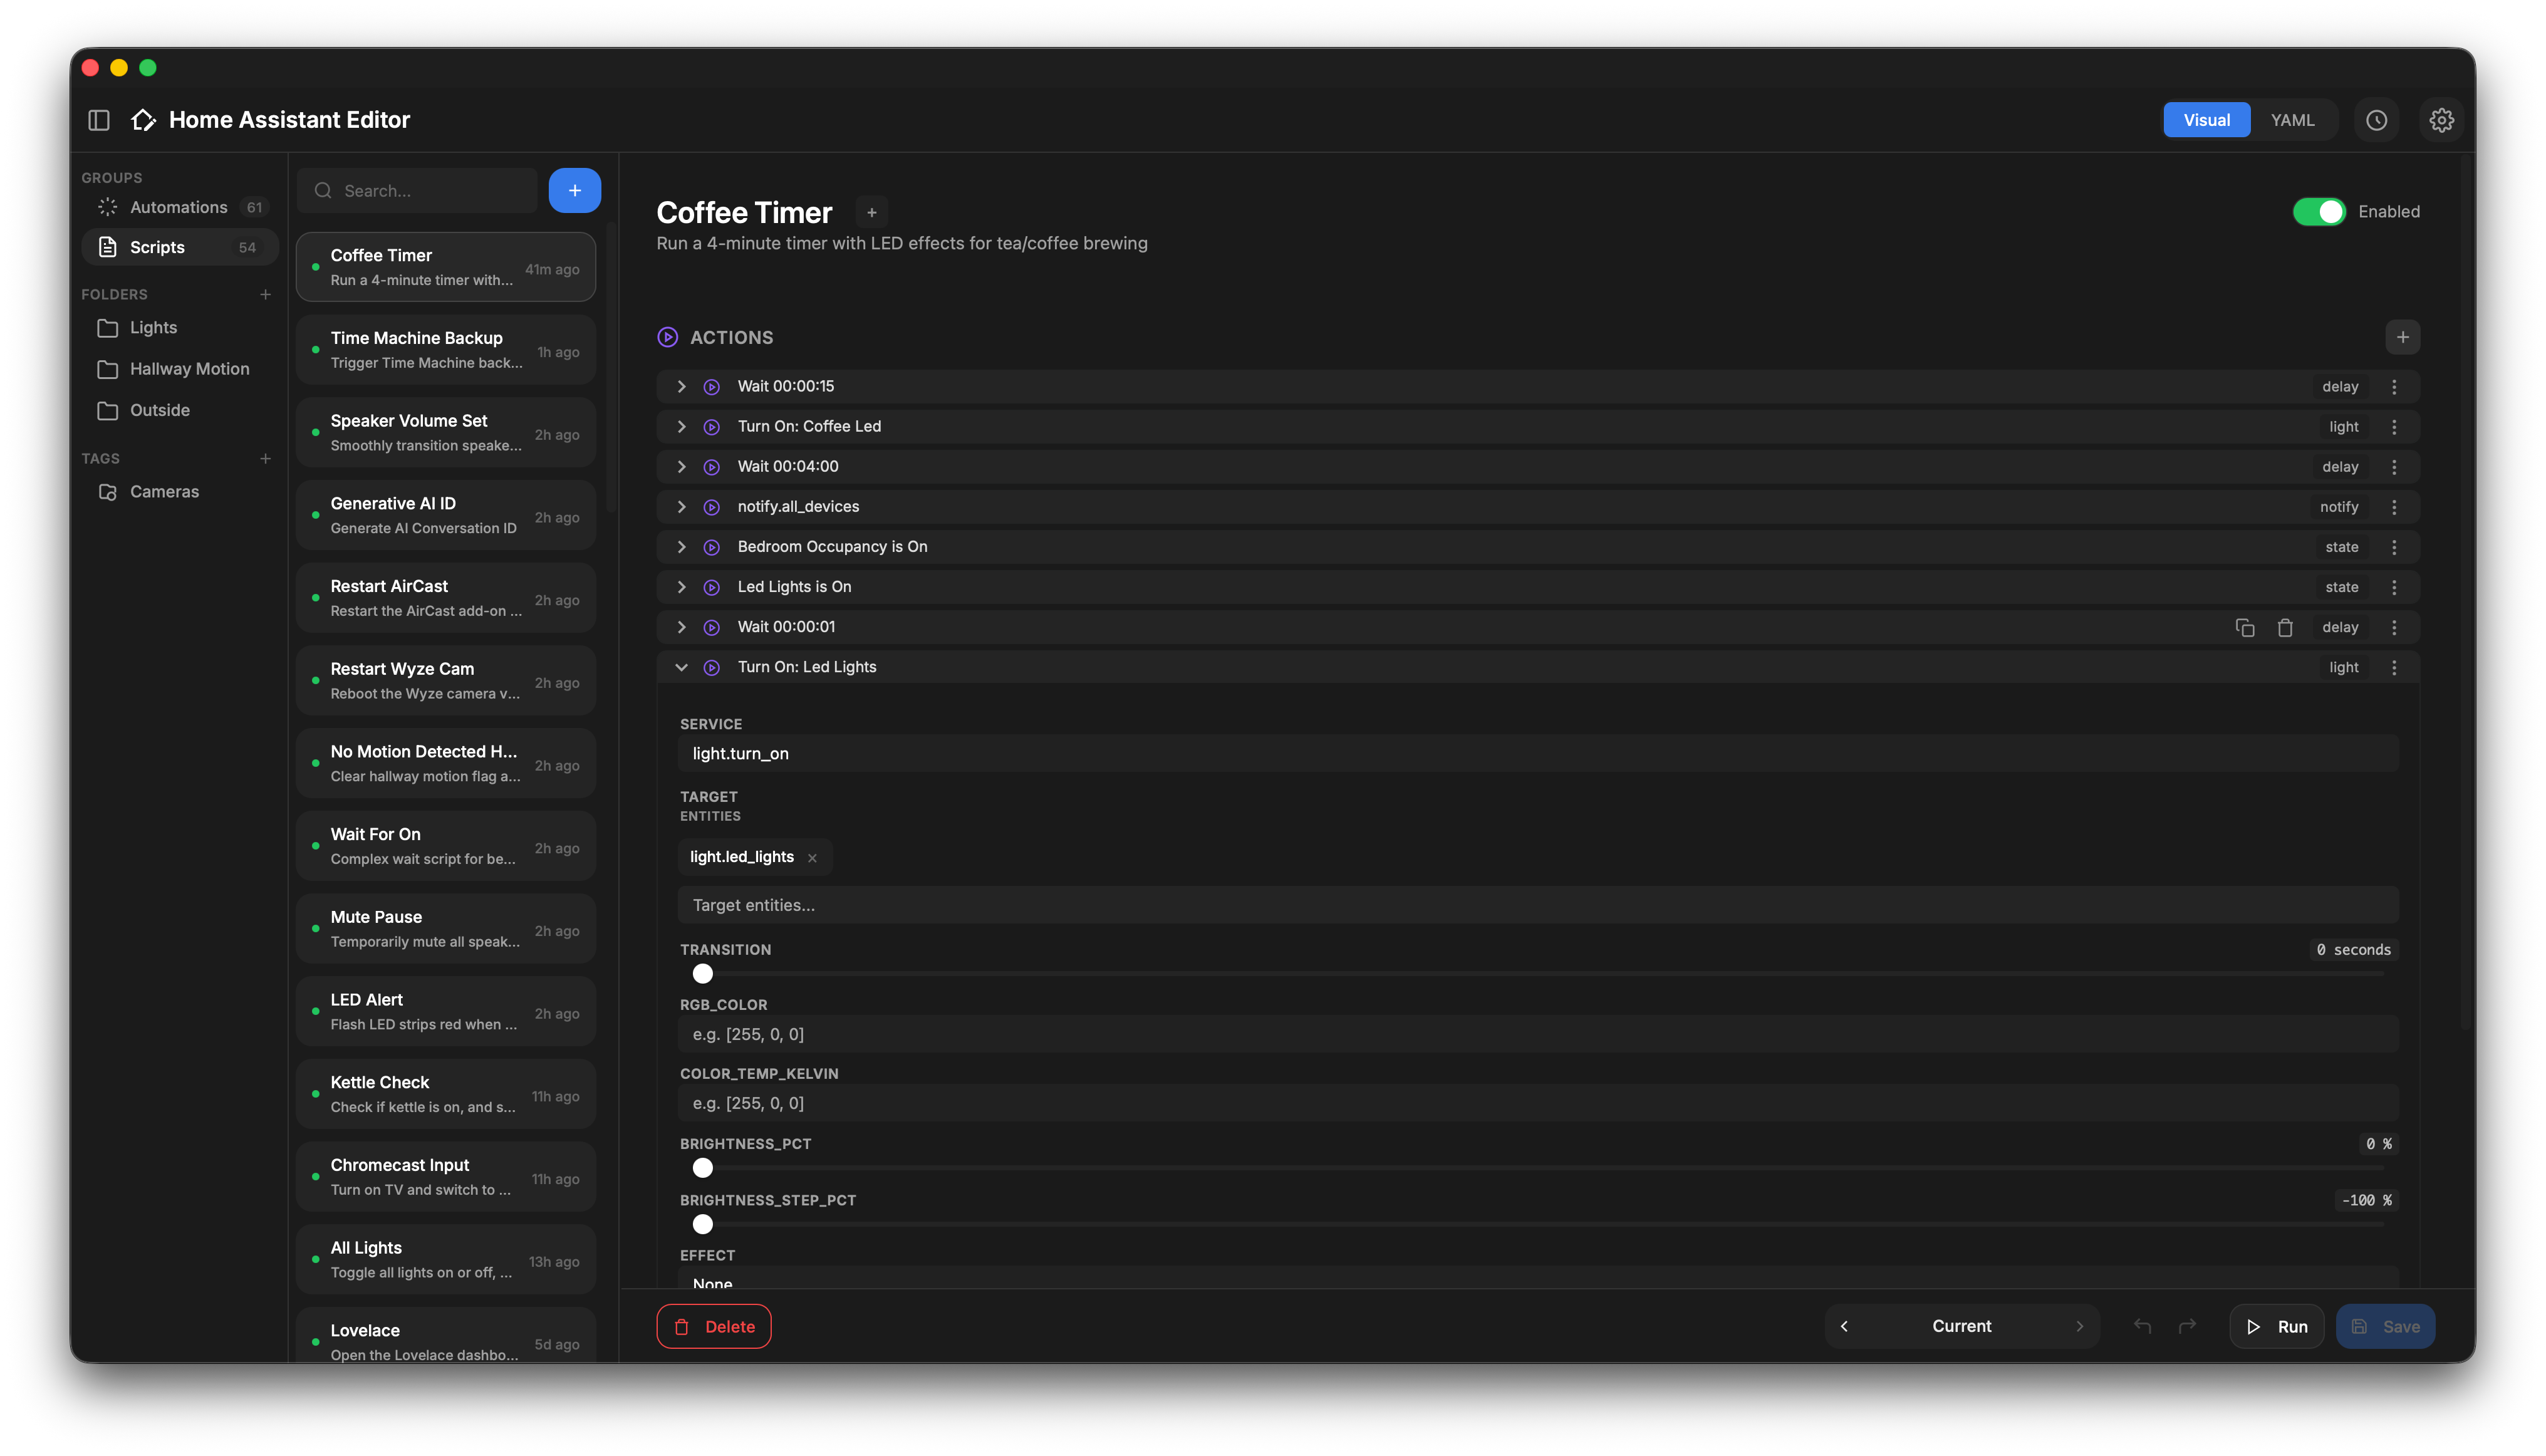Open the Kettle Check script
This screenshot has width=2546, height=1456.
click(446, 1094)
